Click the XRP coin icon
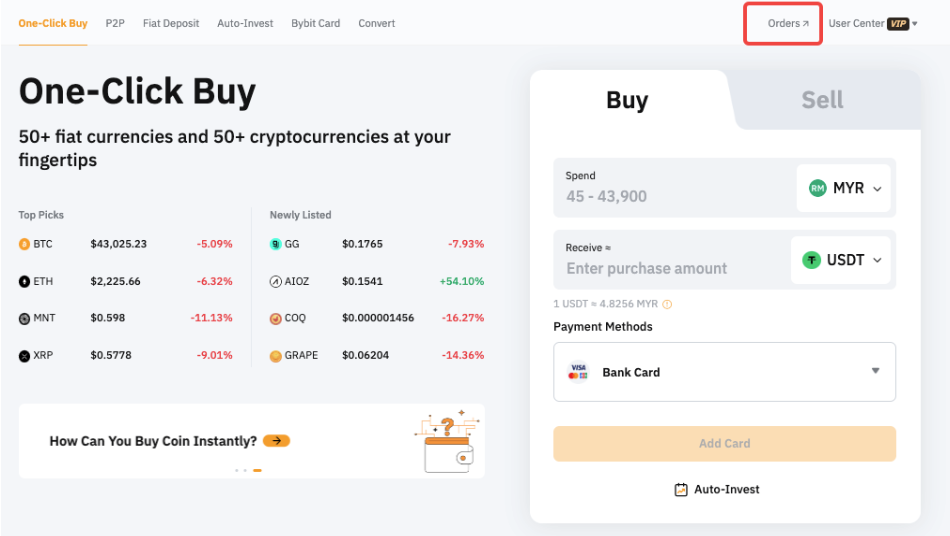 click(x=24, y=356)
